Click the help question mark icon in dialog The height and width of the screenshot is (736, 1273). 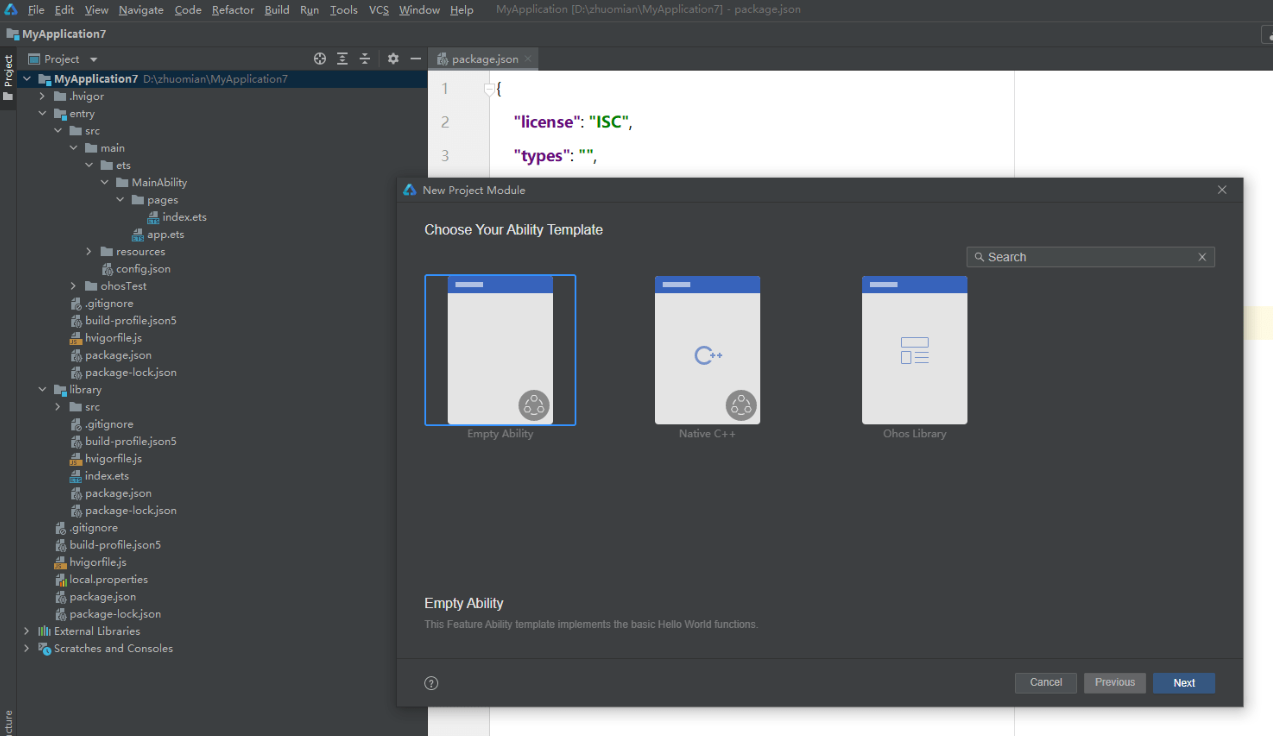[x=431, y=683]
